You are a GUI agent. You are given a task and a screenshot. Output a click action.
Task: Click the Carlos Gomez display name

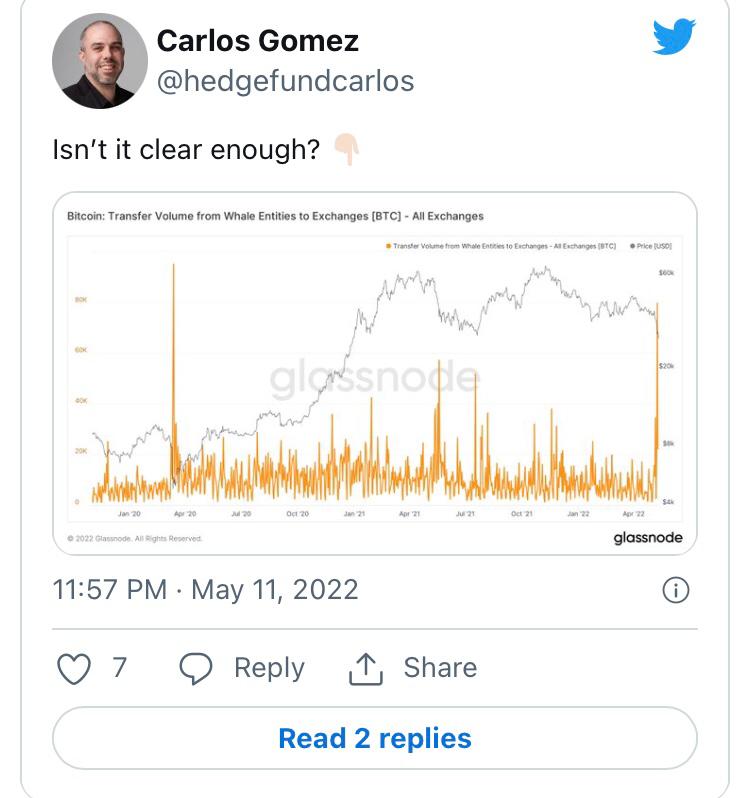pos(258,41)
